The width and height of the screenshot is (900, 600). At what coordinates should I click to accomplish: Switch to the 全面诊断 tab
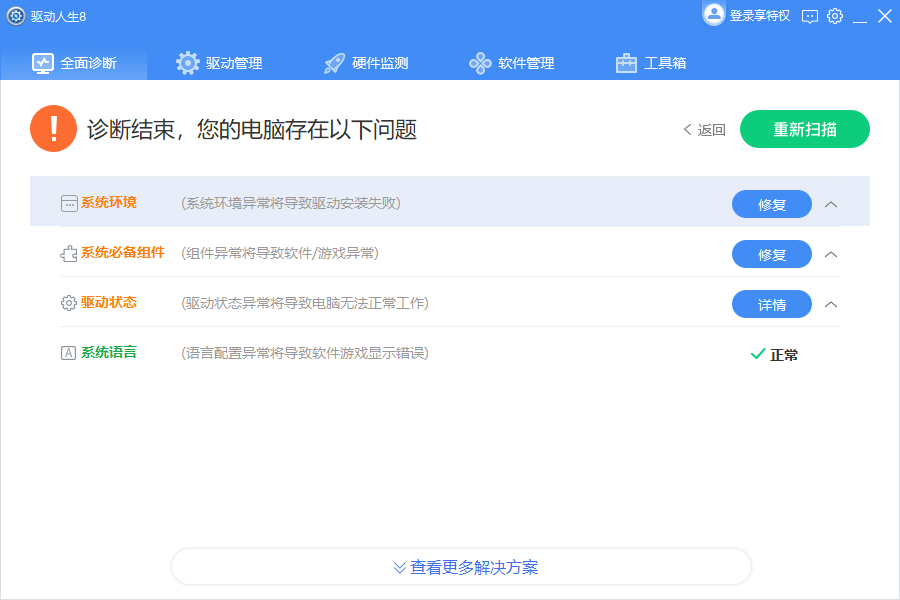pyautogui.click(x=73, y=61)
